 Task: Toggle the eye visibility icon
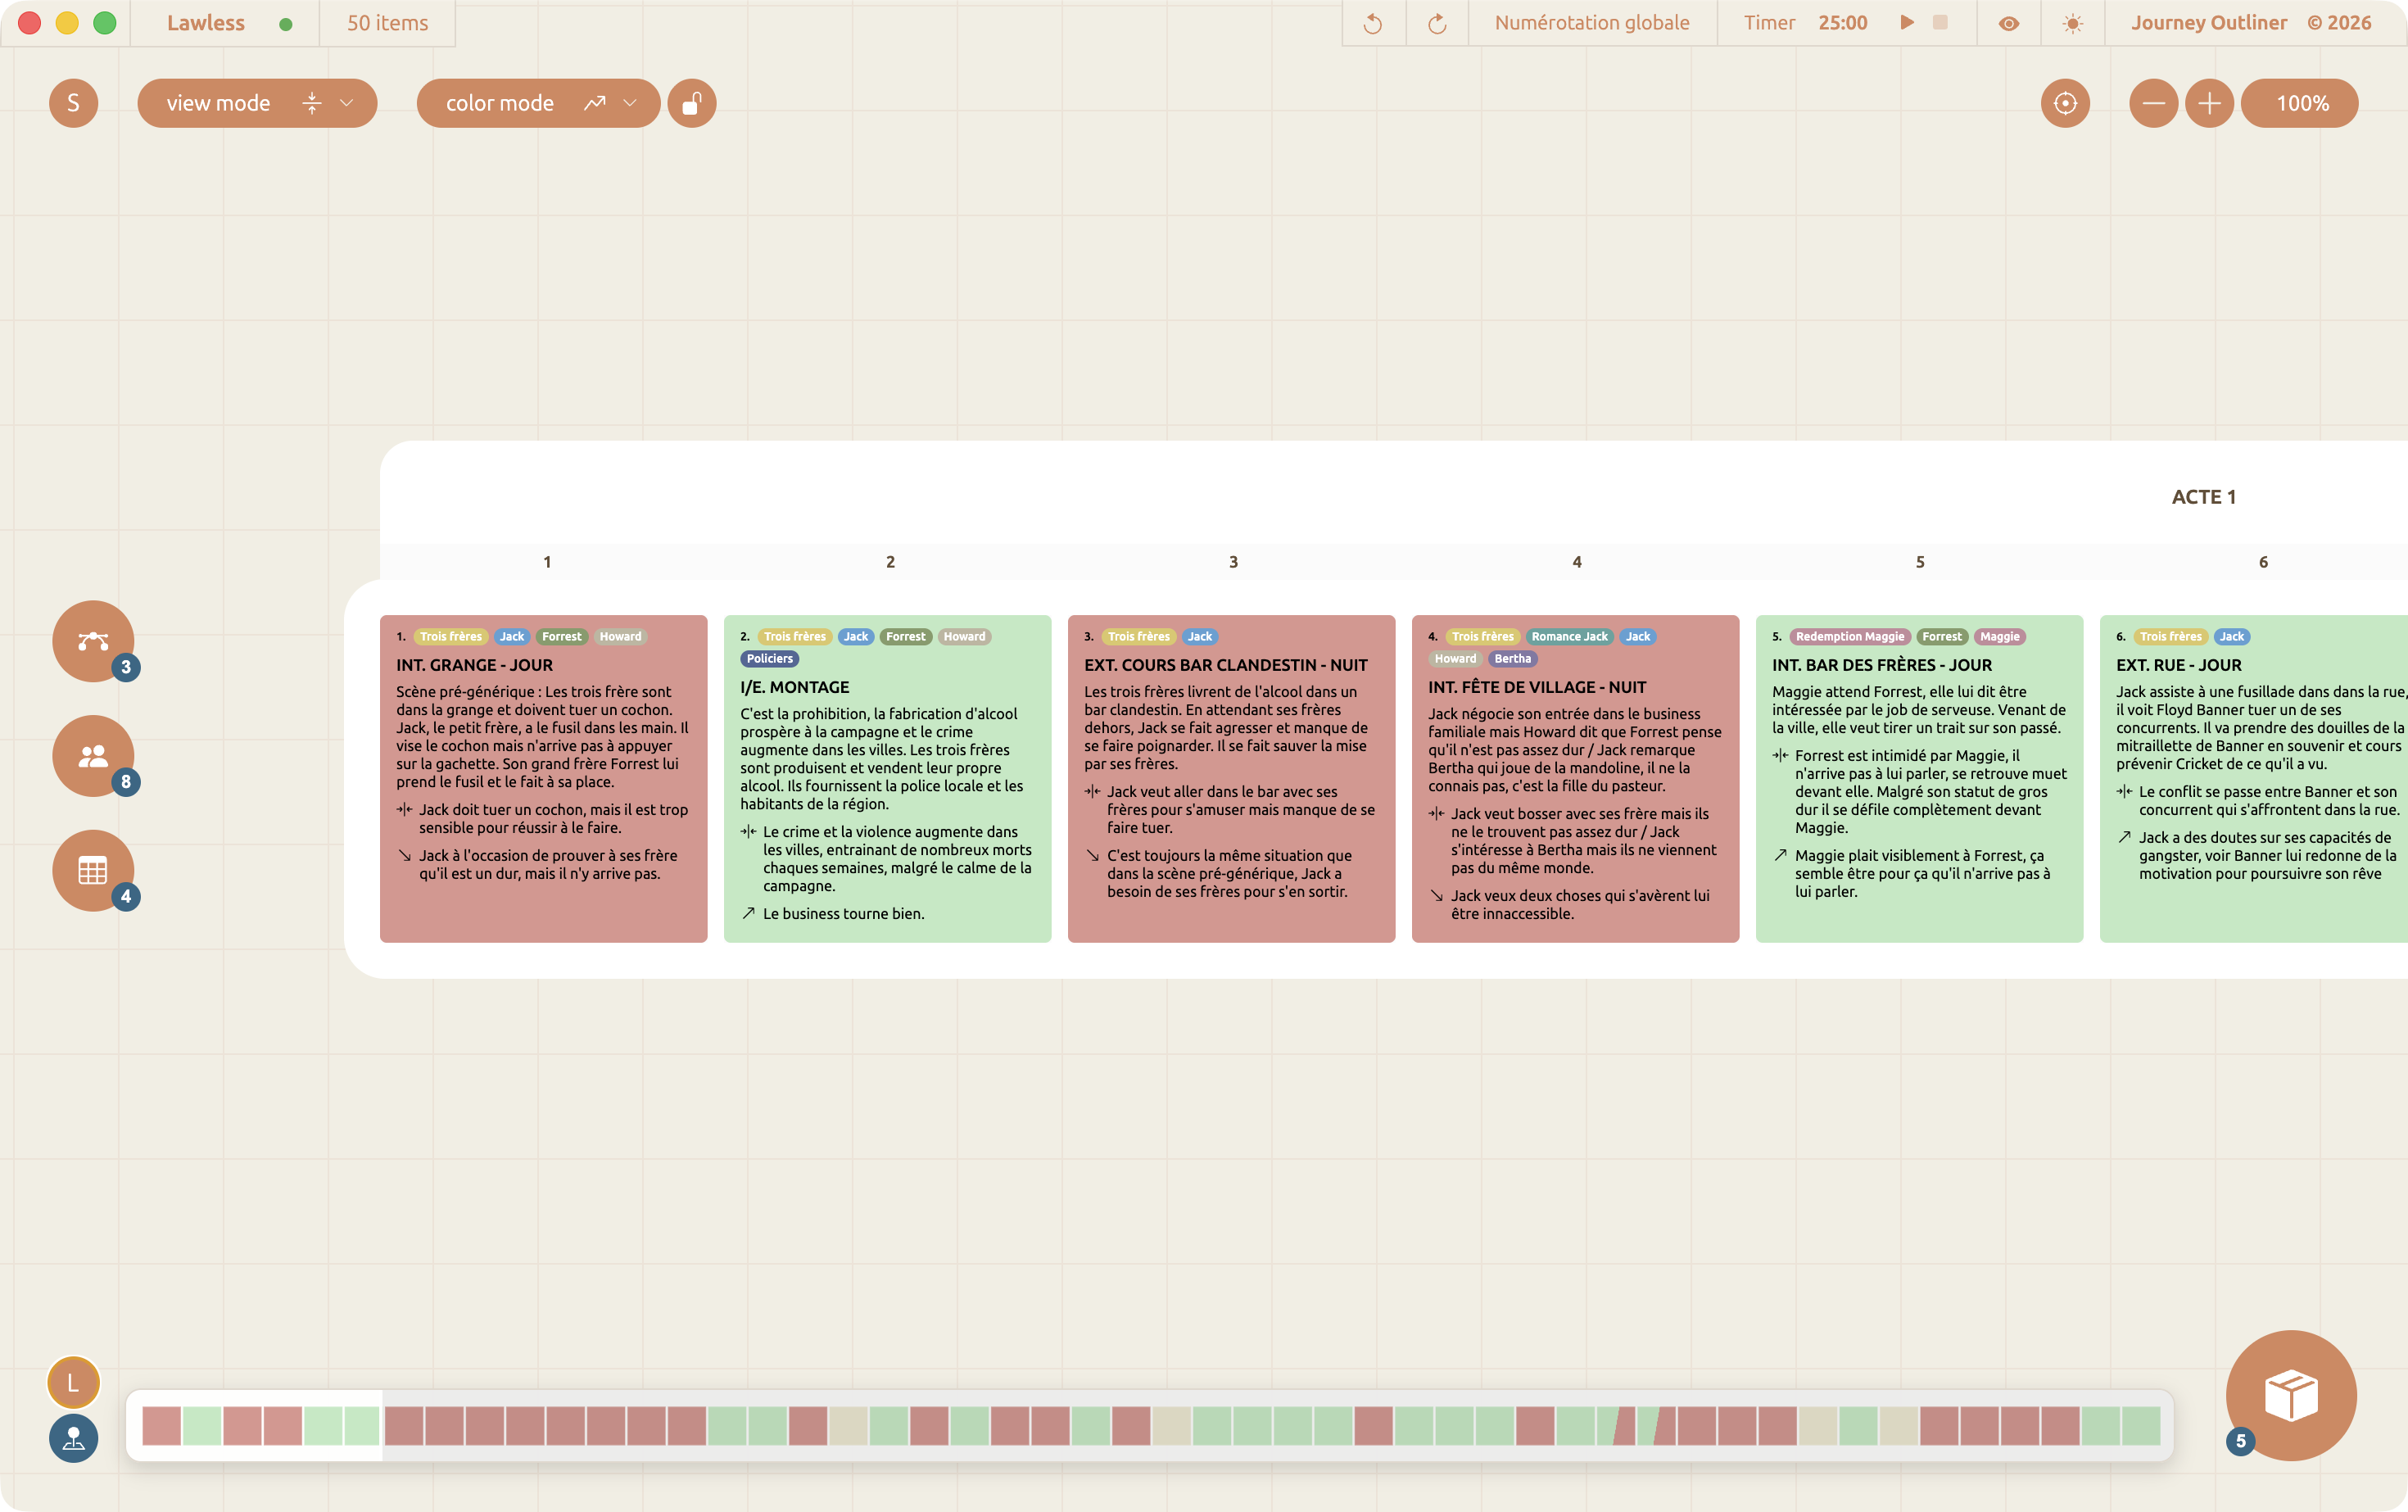2008,23
